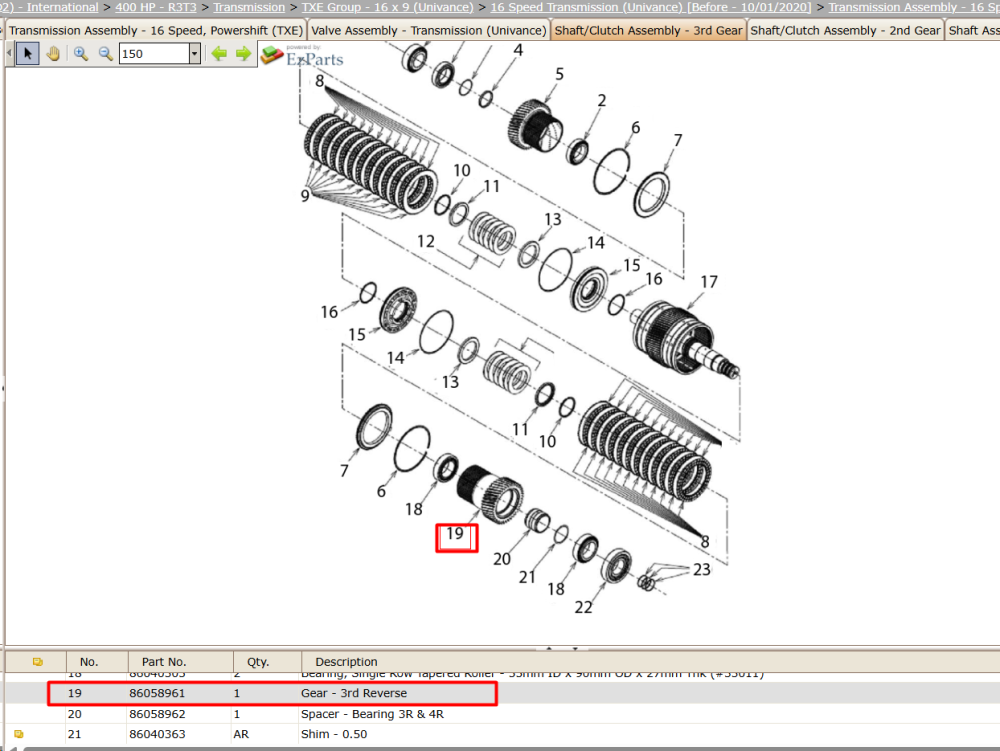This screenshot has height=751, width=1000.
Task: Select the arrow pointer tool
Action: pyautogui.click(x=27, y=54)
